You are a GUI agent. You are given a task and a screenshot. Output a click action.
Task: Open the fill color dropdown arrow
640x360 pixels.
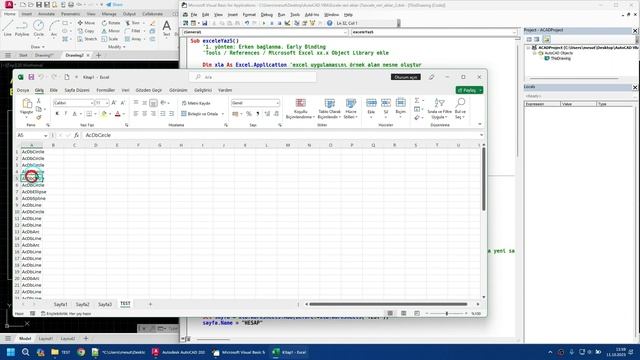[x=110, y=114]
